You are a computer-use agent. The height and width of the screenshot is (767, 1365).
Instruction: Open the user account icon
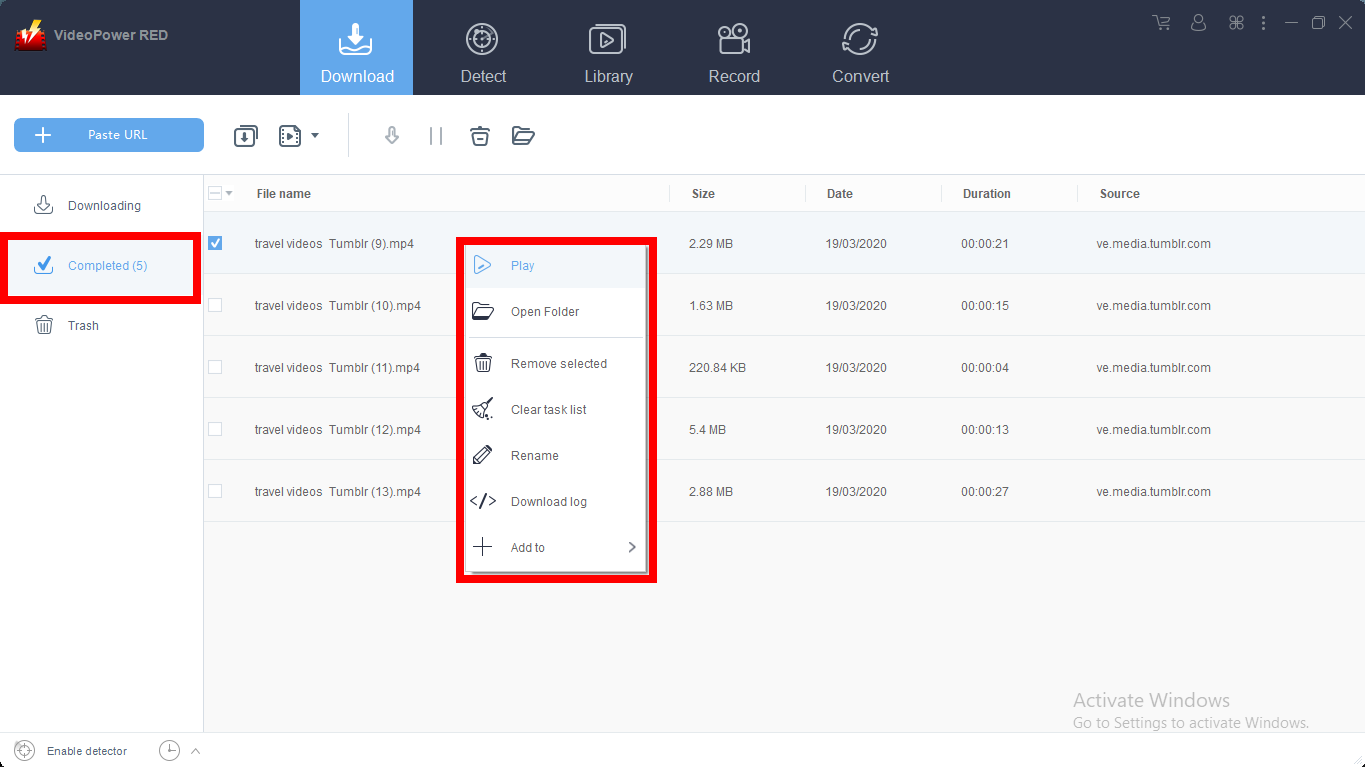coord(1199,22)
